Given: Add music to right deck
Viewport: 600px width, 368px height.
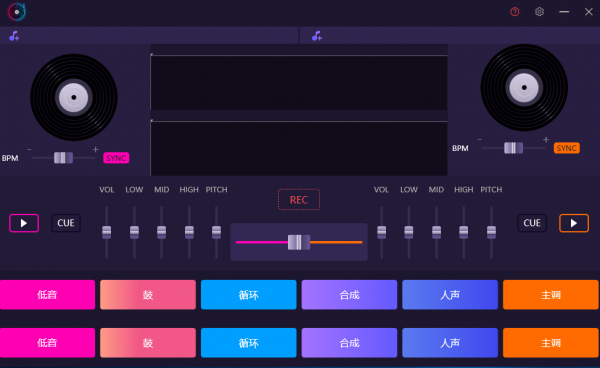Looking at the screenshot, I should 316,36.
